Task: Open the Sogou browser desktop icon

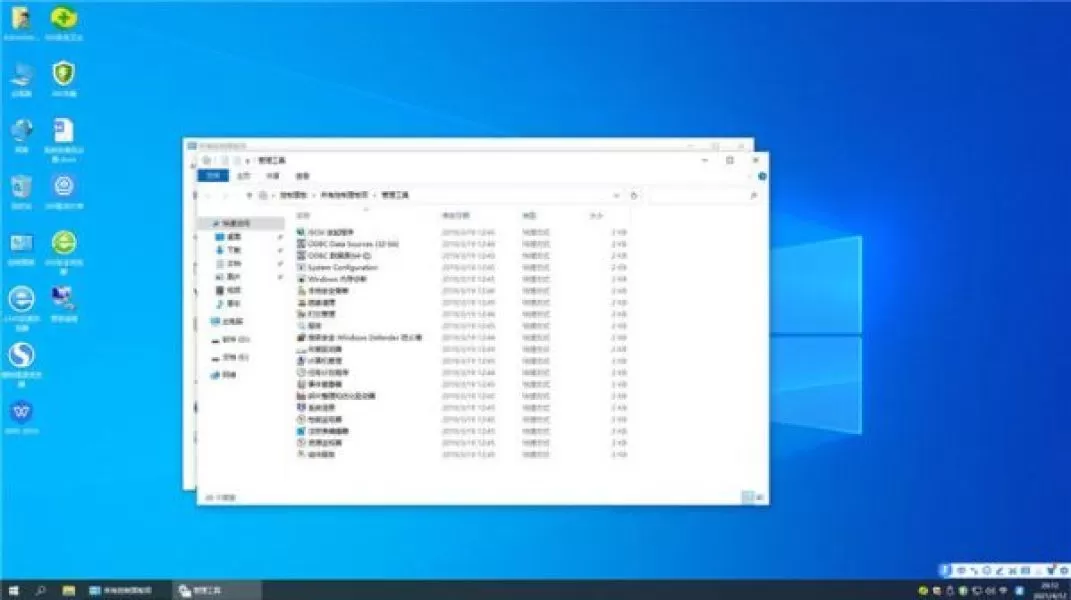Action: click(21, 365)
